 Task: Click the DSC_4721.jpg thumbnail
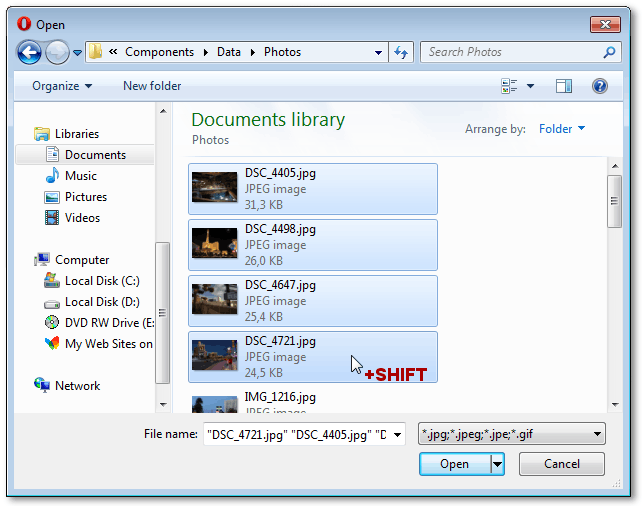tap(215, 355)
